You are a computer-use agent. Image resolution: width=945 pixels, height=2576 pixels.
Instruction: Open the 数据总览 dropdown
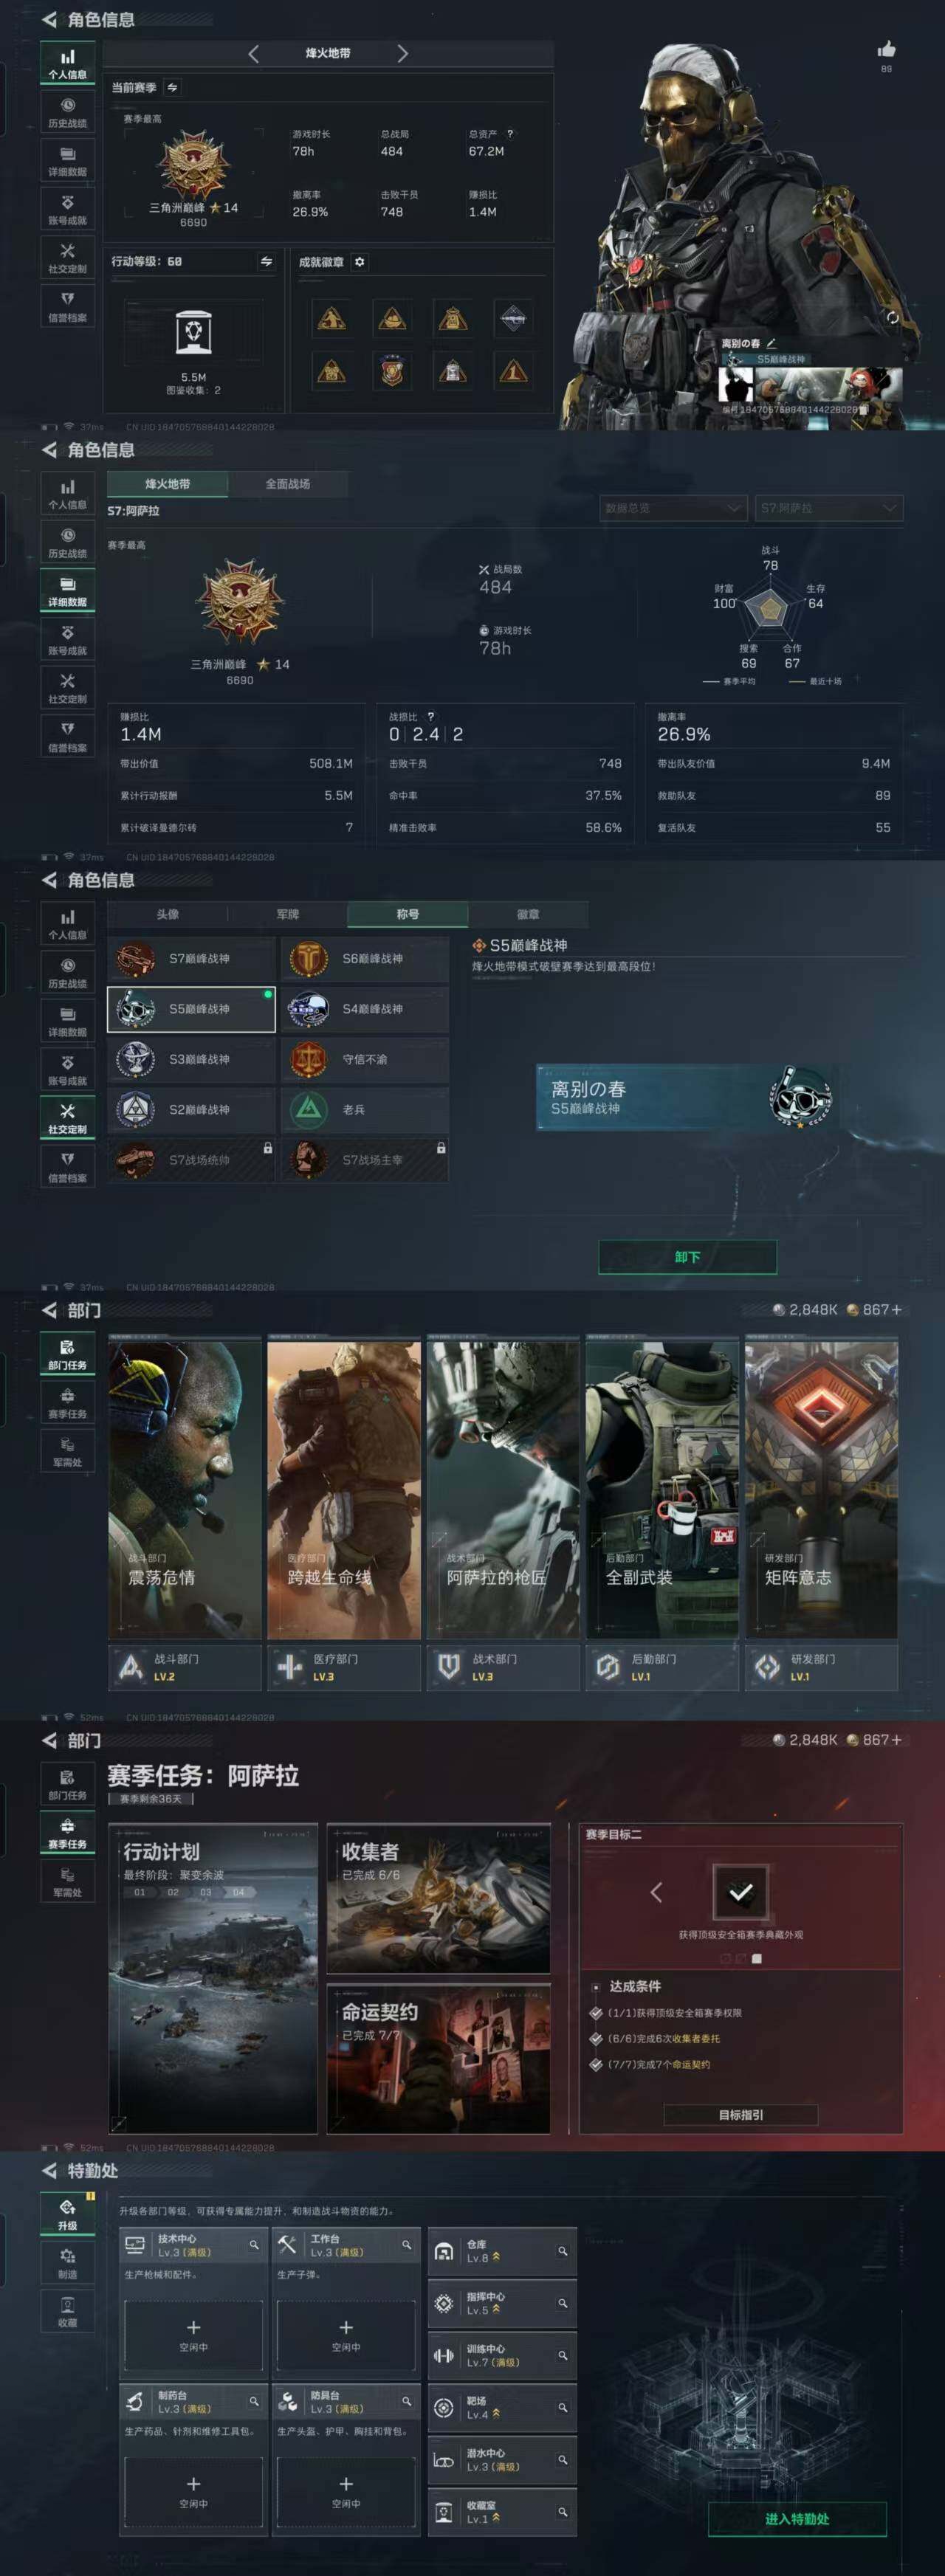point(672,508)
